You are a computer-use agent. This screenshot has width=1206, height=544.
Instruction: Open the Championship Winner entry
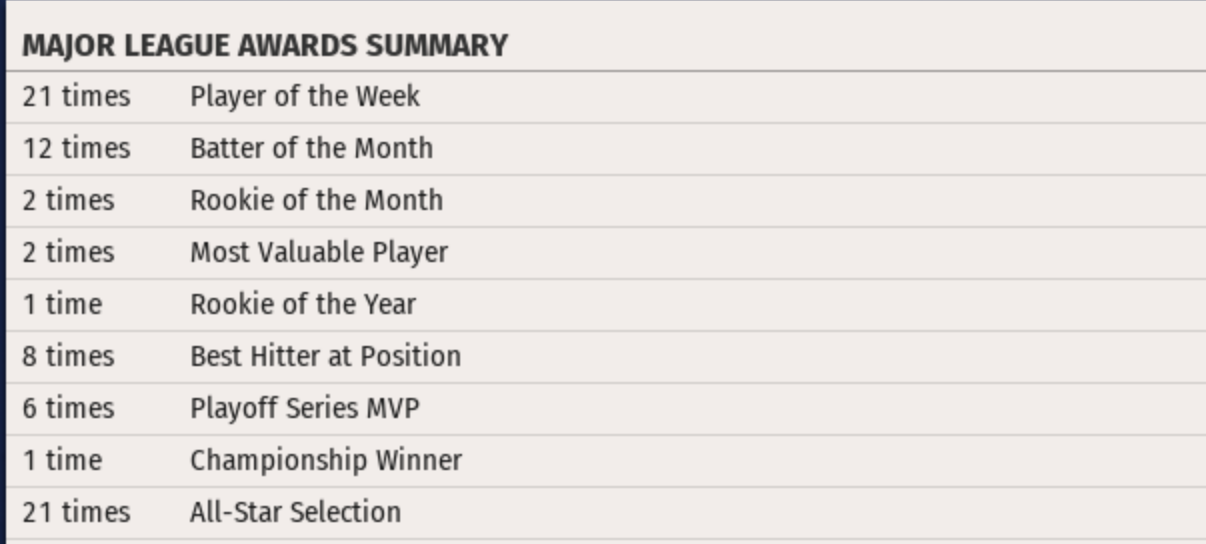[x=326, y=460]
